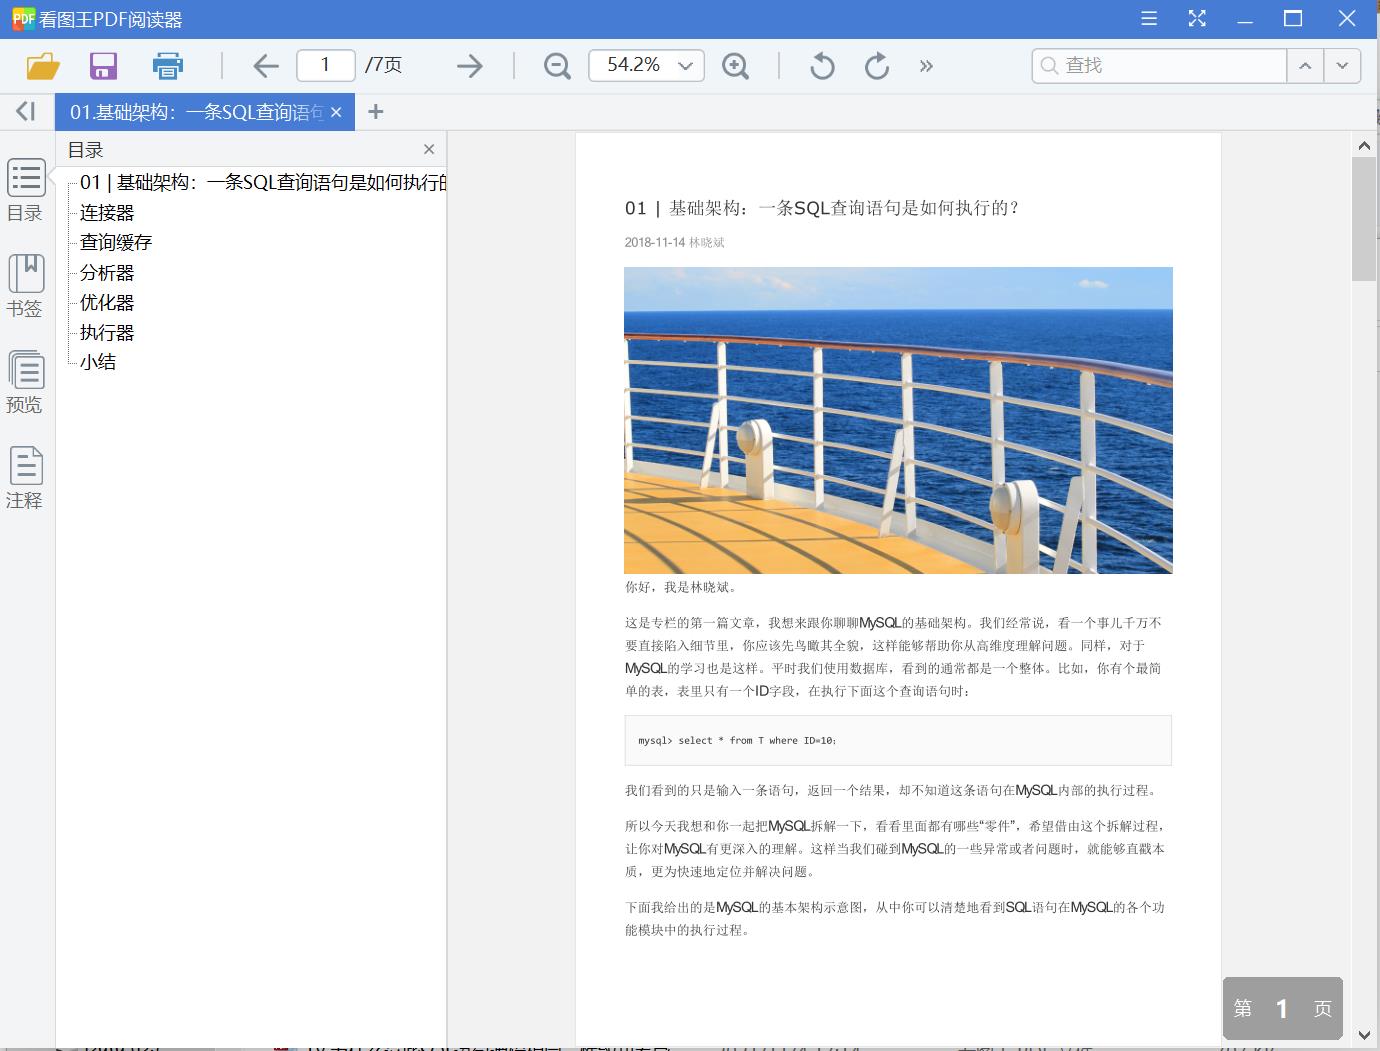Print the document using the printer icon
This screenshot has height=1051, width=1380.
(x=167, y=65)
